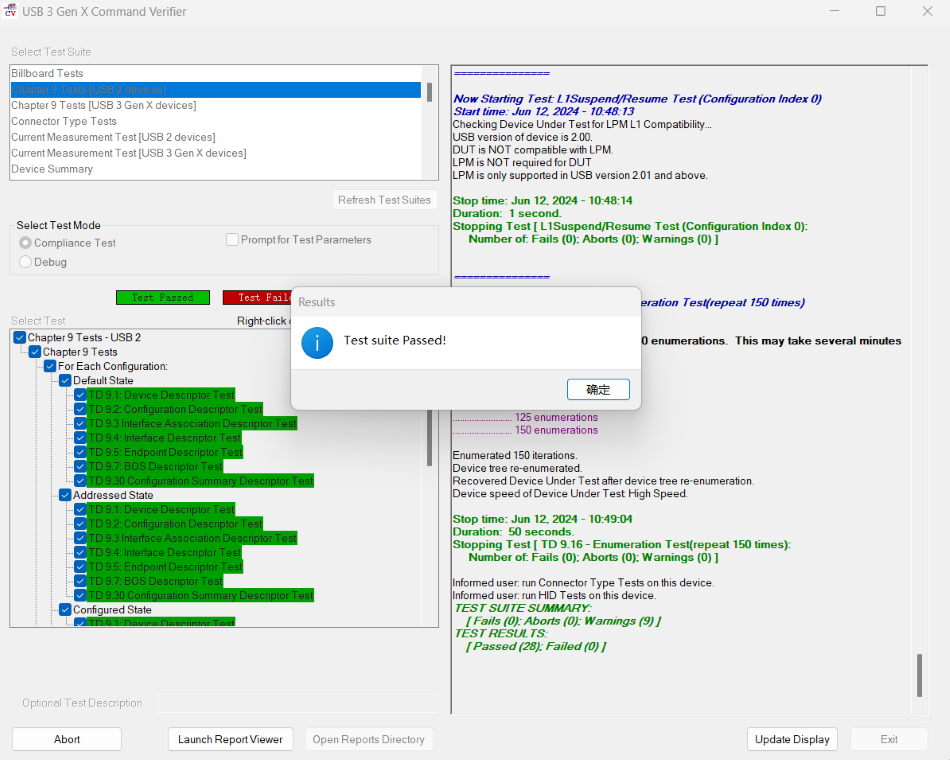Toggle Default State checkbox

pyautogui.click(x=65, y=381)
